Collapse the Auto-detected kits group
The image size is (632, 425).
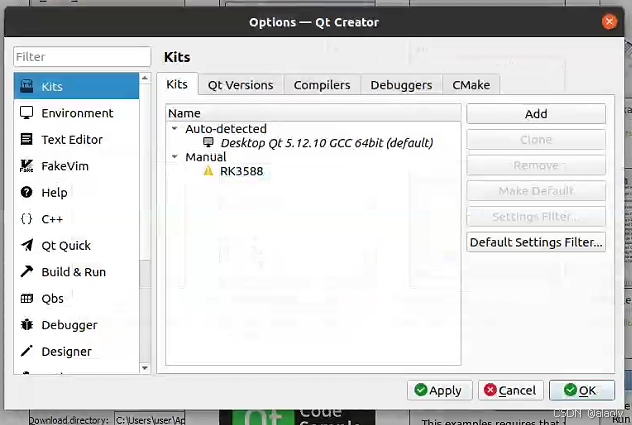pyautogui.click(x=175, y=129)
